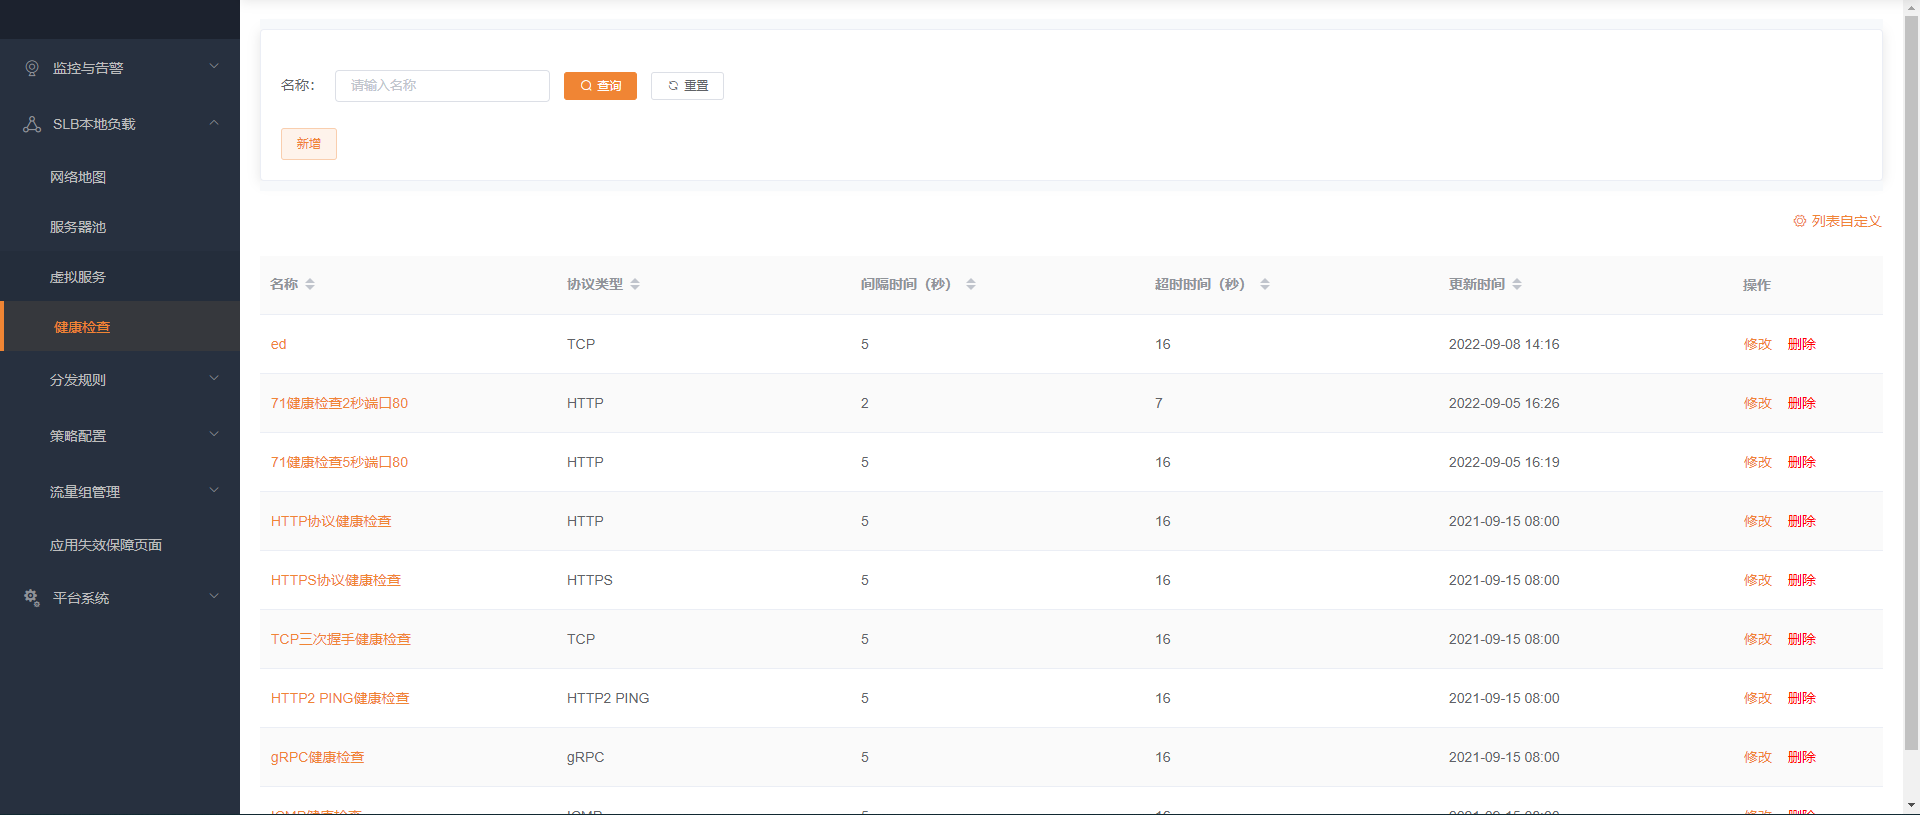Click the 平台系统 gear icon
The image size is (1920, 815).
[32, 598]
